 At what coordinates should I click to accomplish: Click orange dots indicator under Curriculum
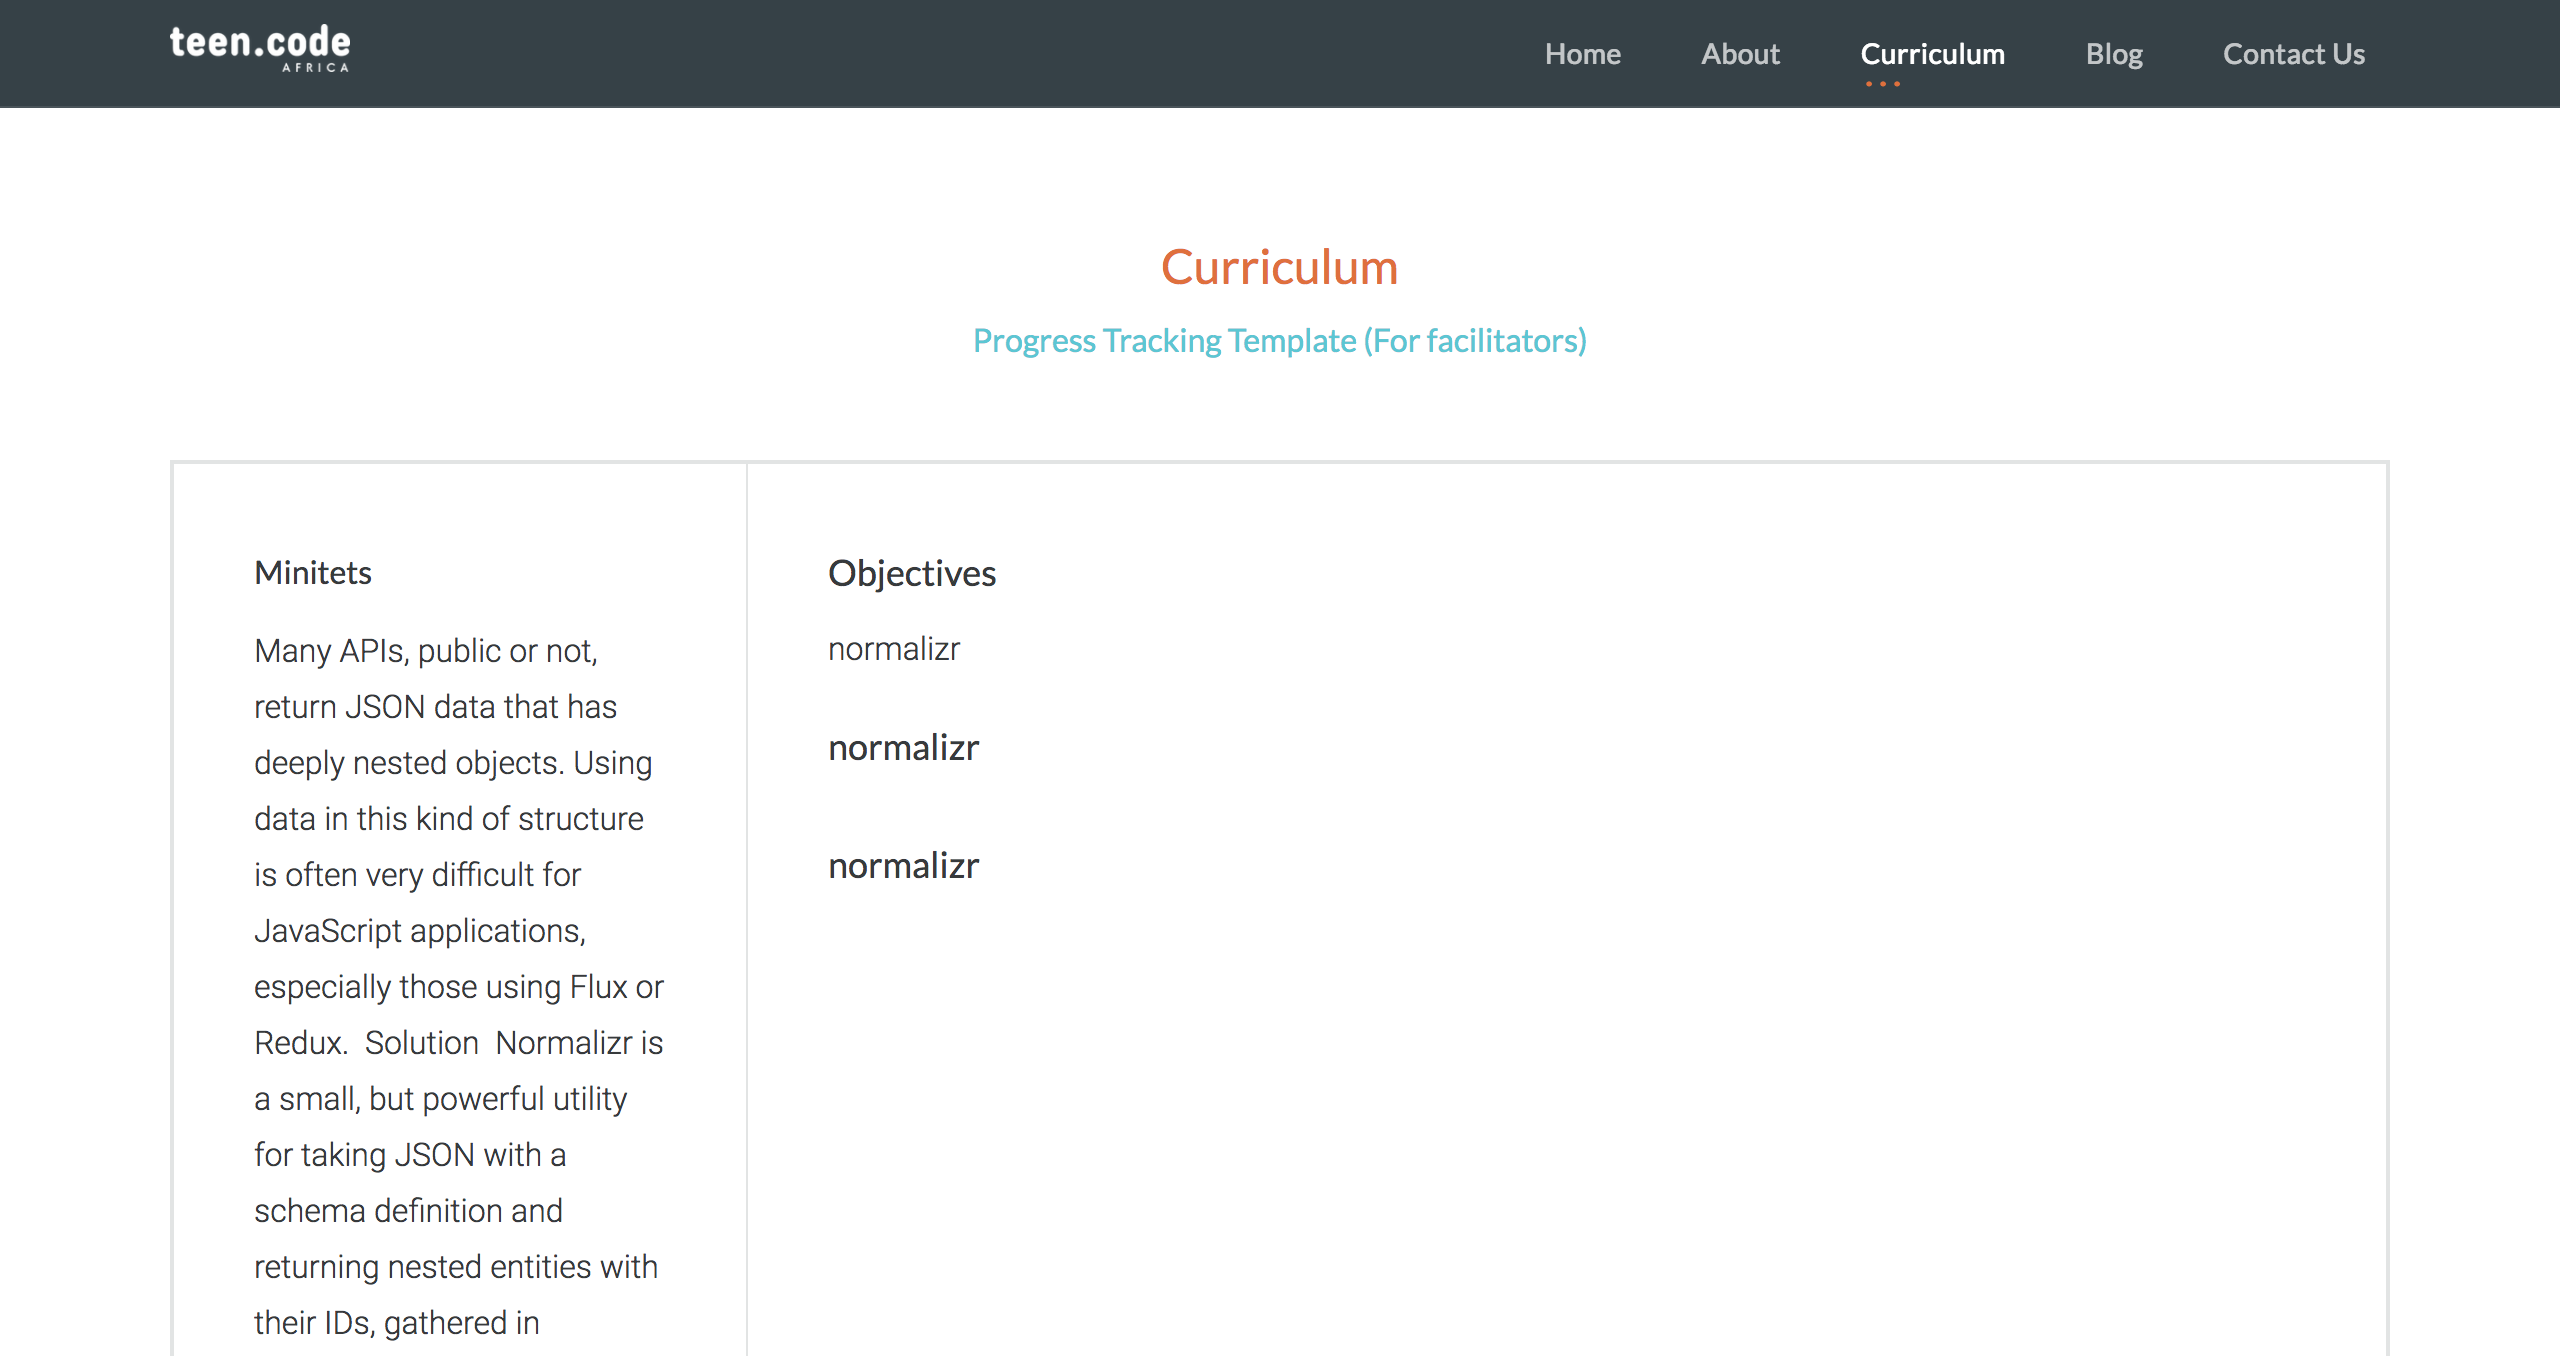(x=1882, y=84)
